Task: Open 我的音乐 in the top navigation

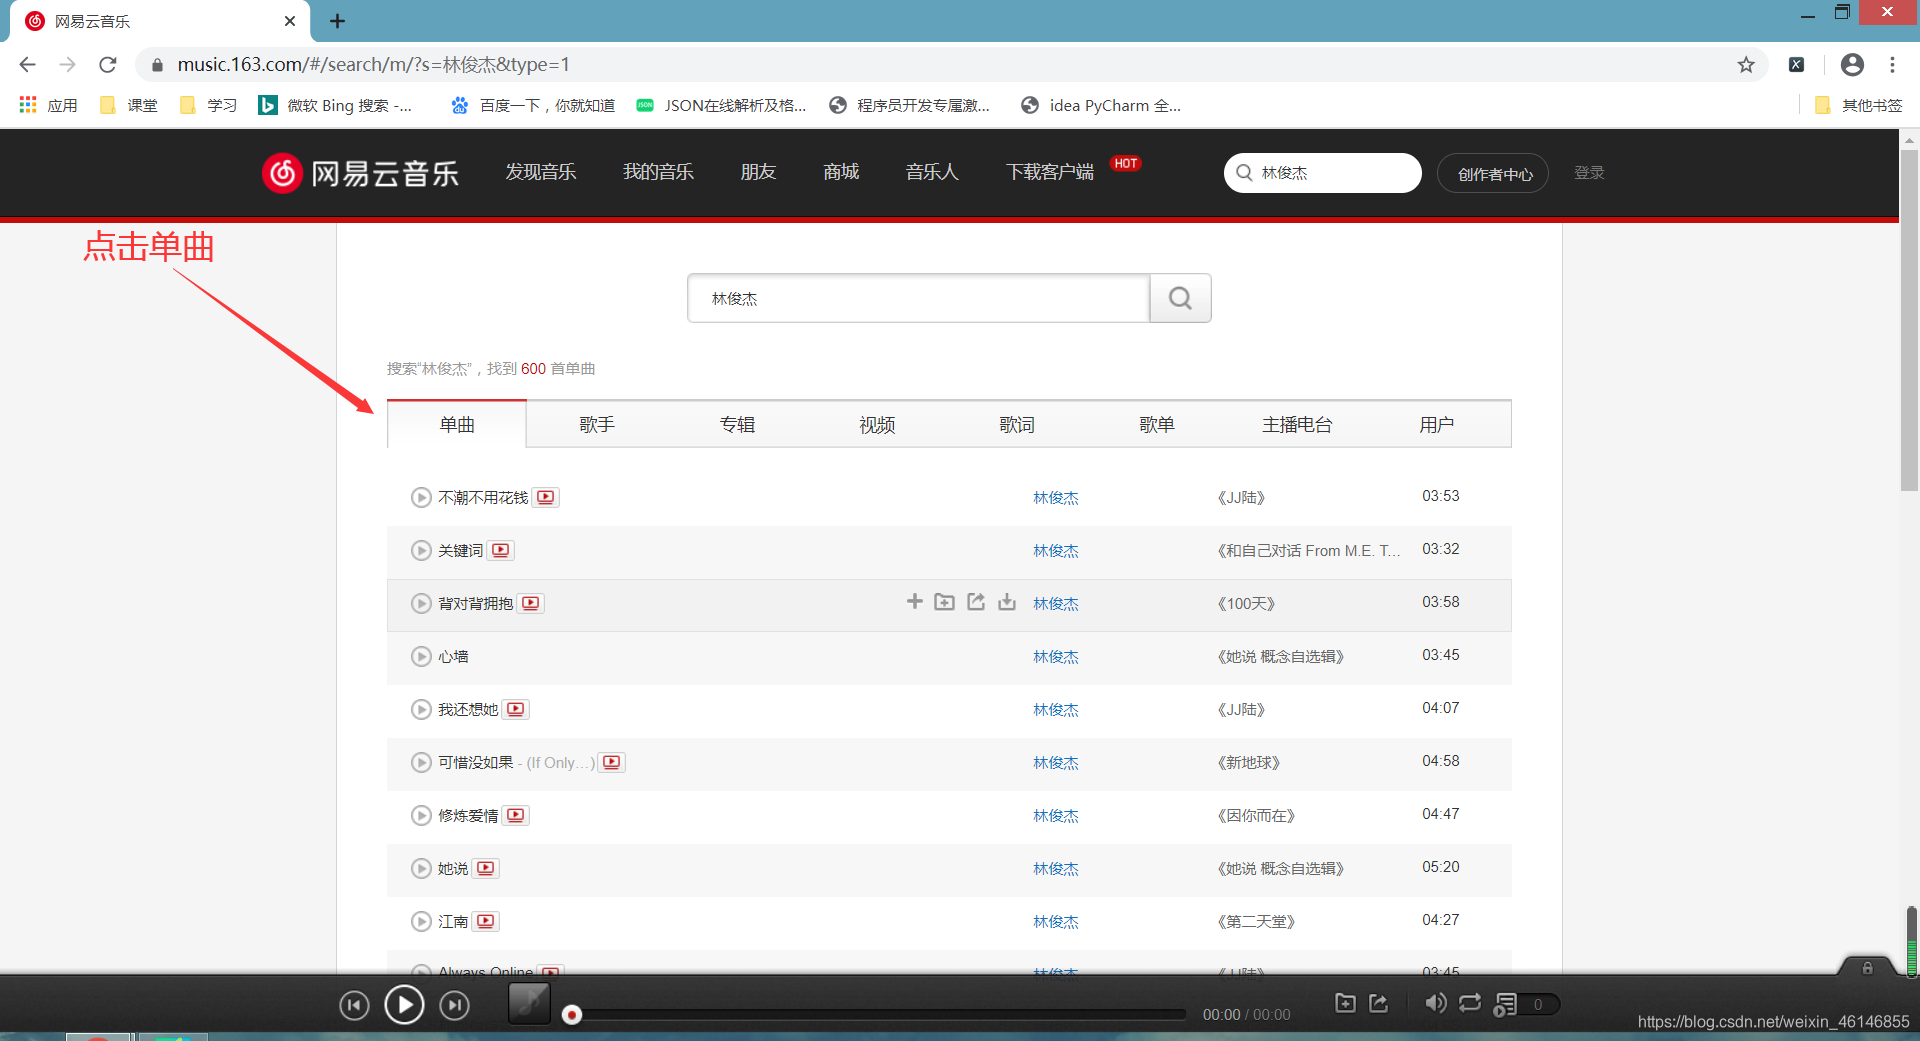Action: [658, 172]
